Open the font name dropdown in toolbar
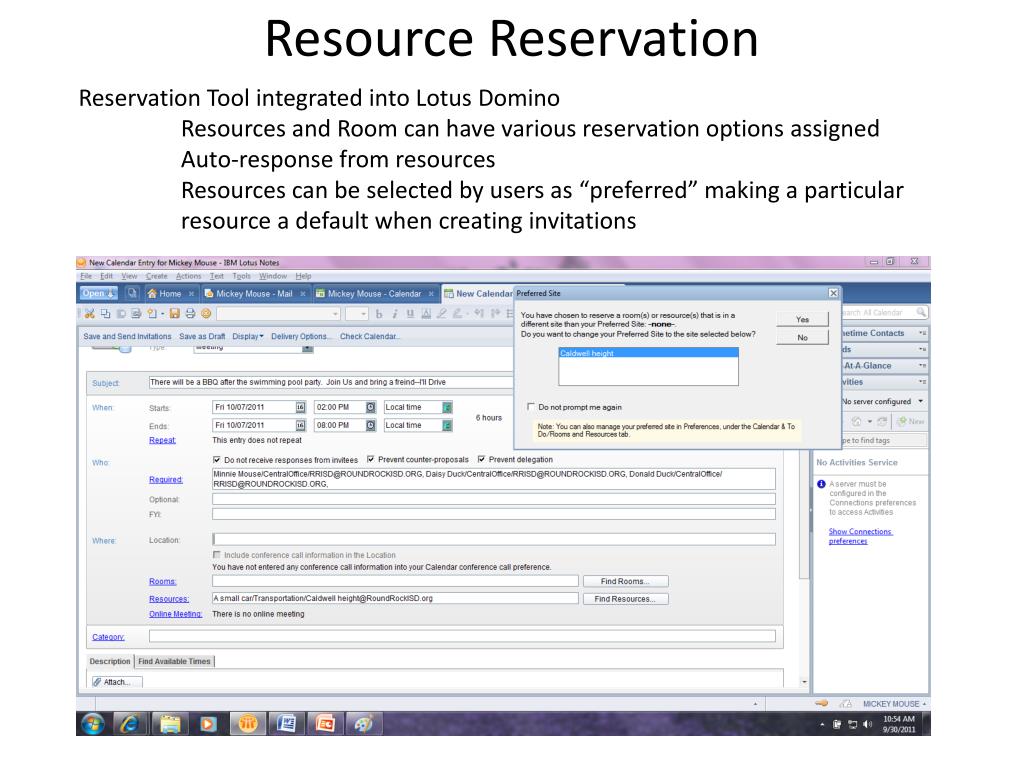Viewport: 1024px width, 768px height. (335, 314)
